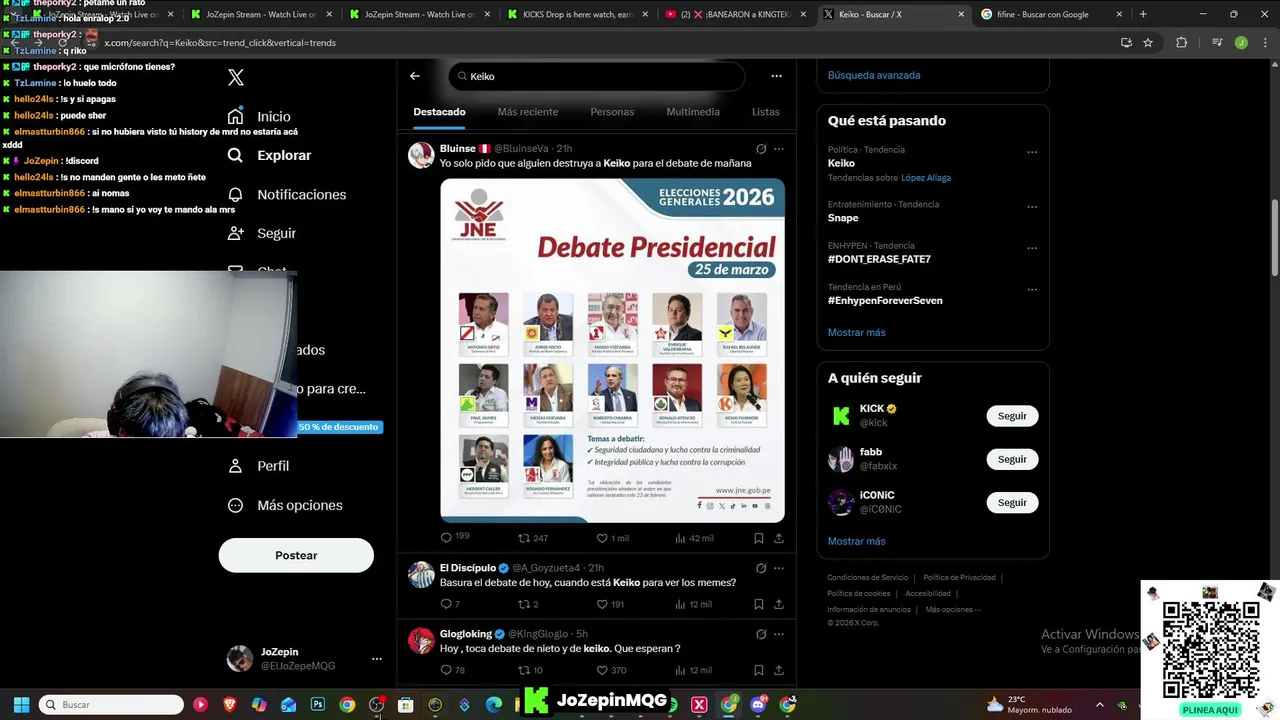
Task: Click Grok icon on El Discípulo tweet
Action: click(761, 568)
